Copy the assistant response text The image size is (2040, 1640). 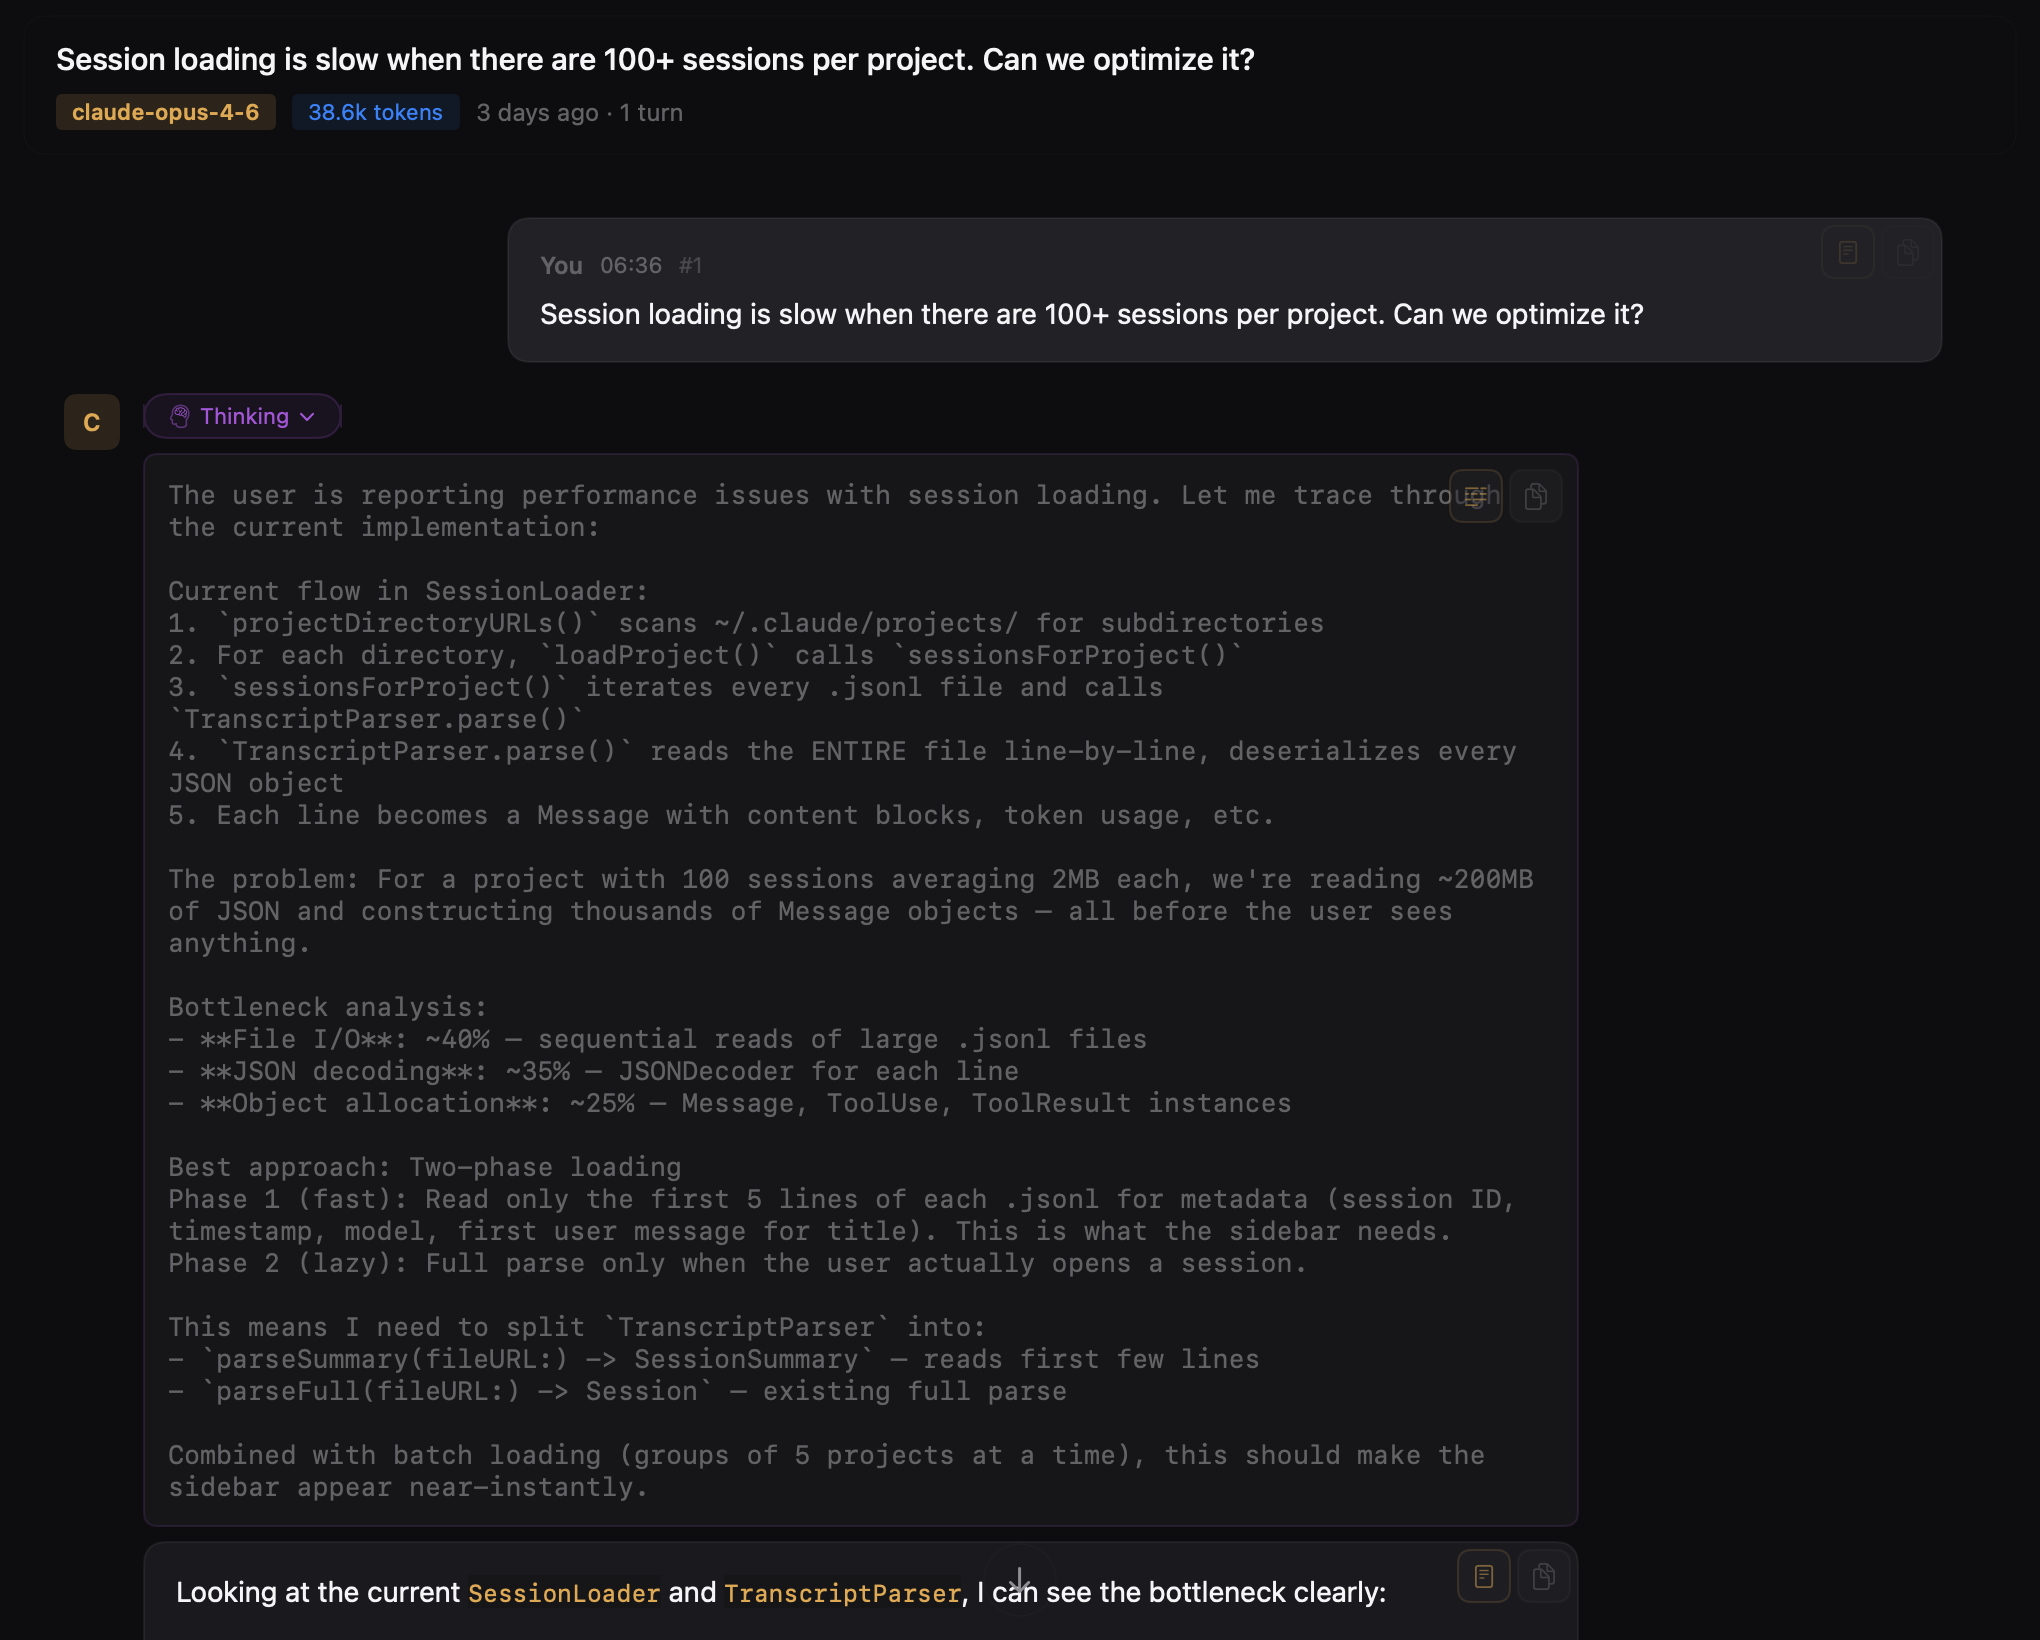1543,1576
